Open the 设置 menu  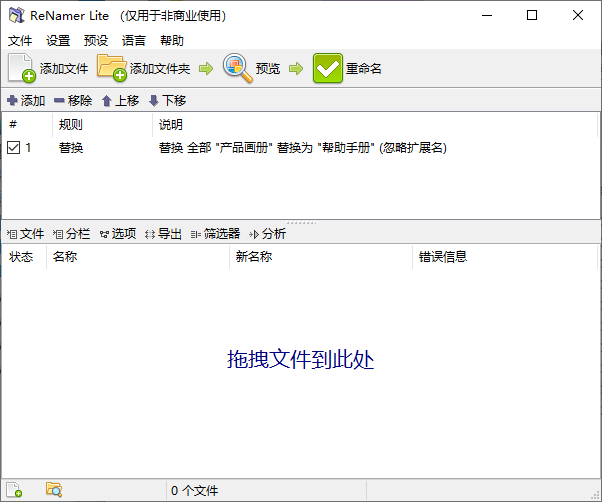point(58,40)
